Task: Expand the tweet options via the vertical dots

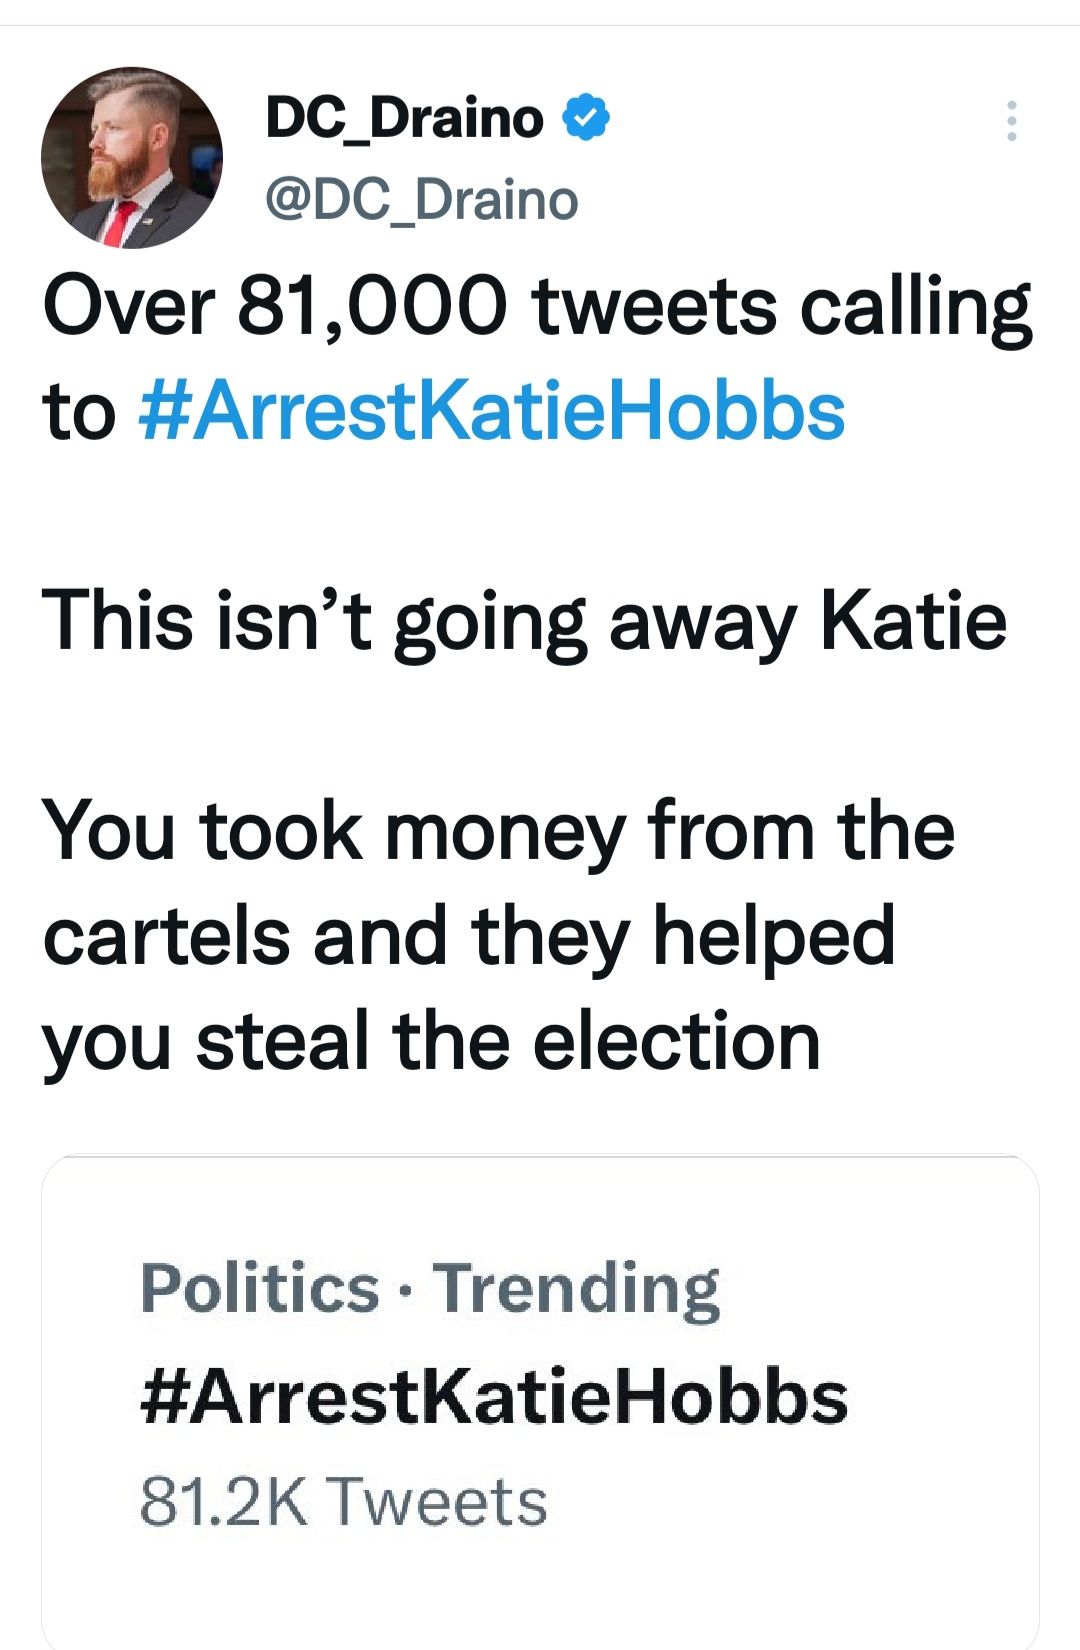Action: (x=1013, y=117)
